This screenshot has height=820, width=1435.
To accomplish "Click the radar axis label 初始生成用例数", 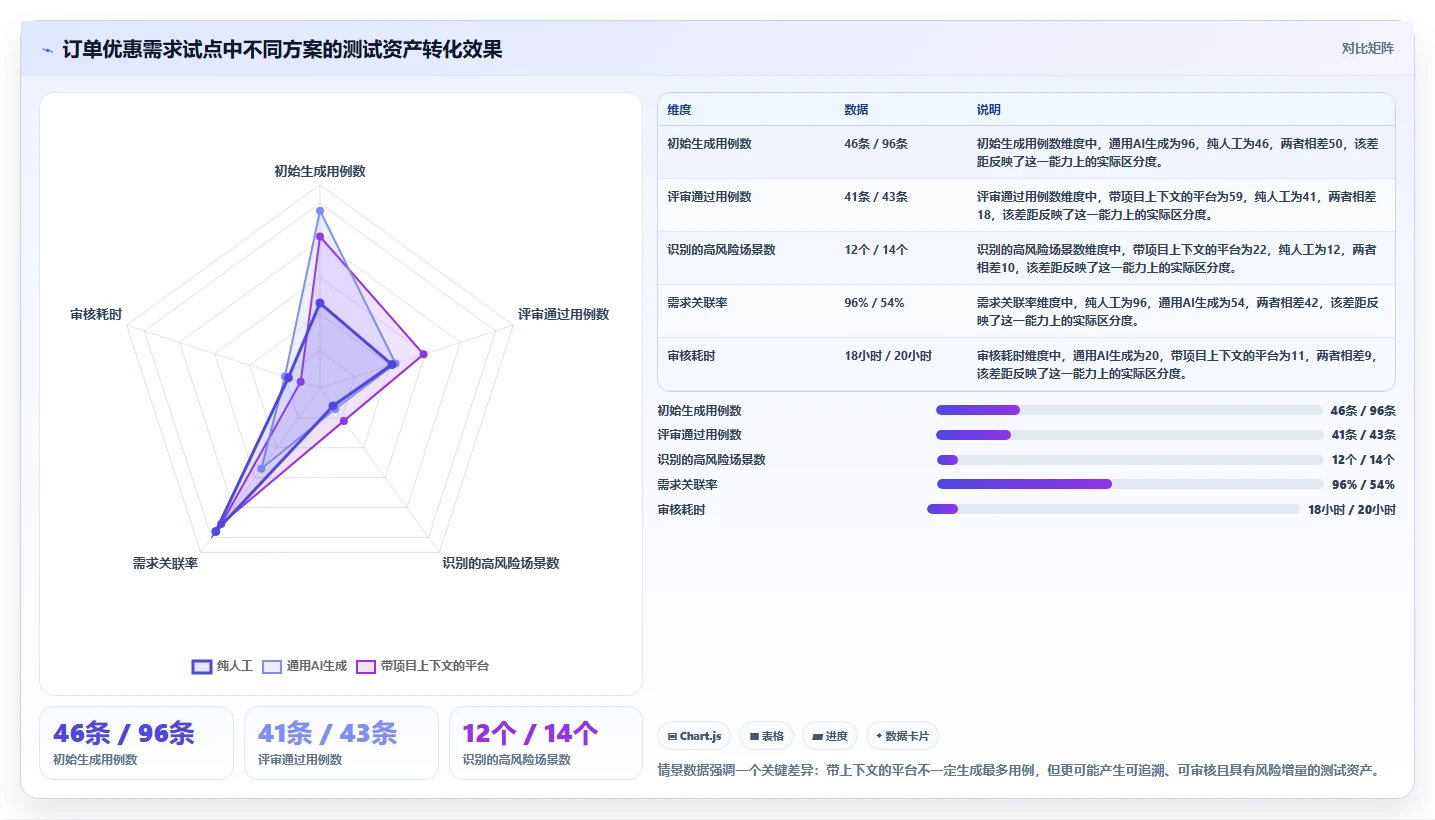I will (x=320, y=171).
